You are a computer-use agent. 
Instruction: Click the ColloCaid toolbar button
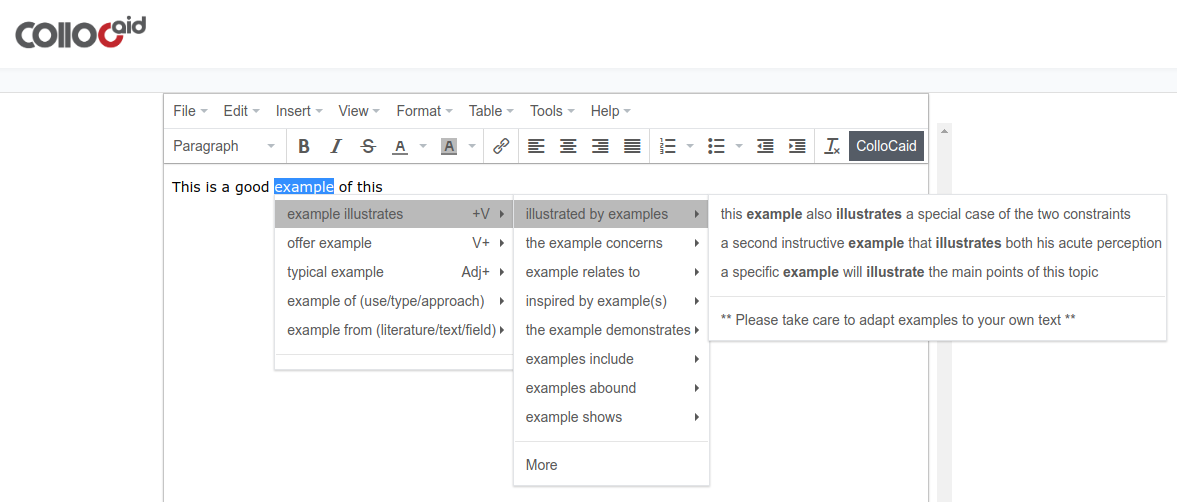[886, 146]
